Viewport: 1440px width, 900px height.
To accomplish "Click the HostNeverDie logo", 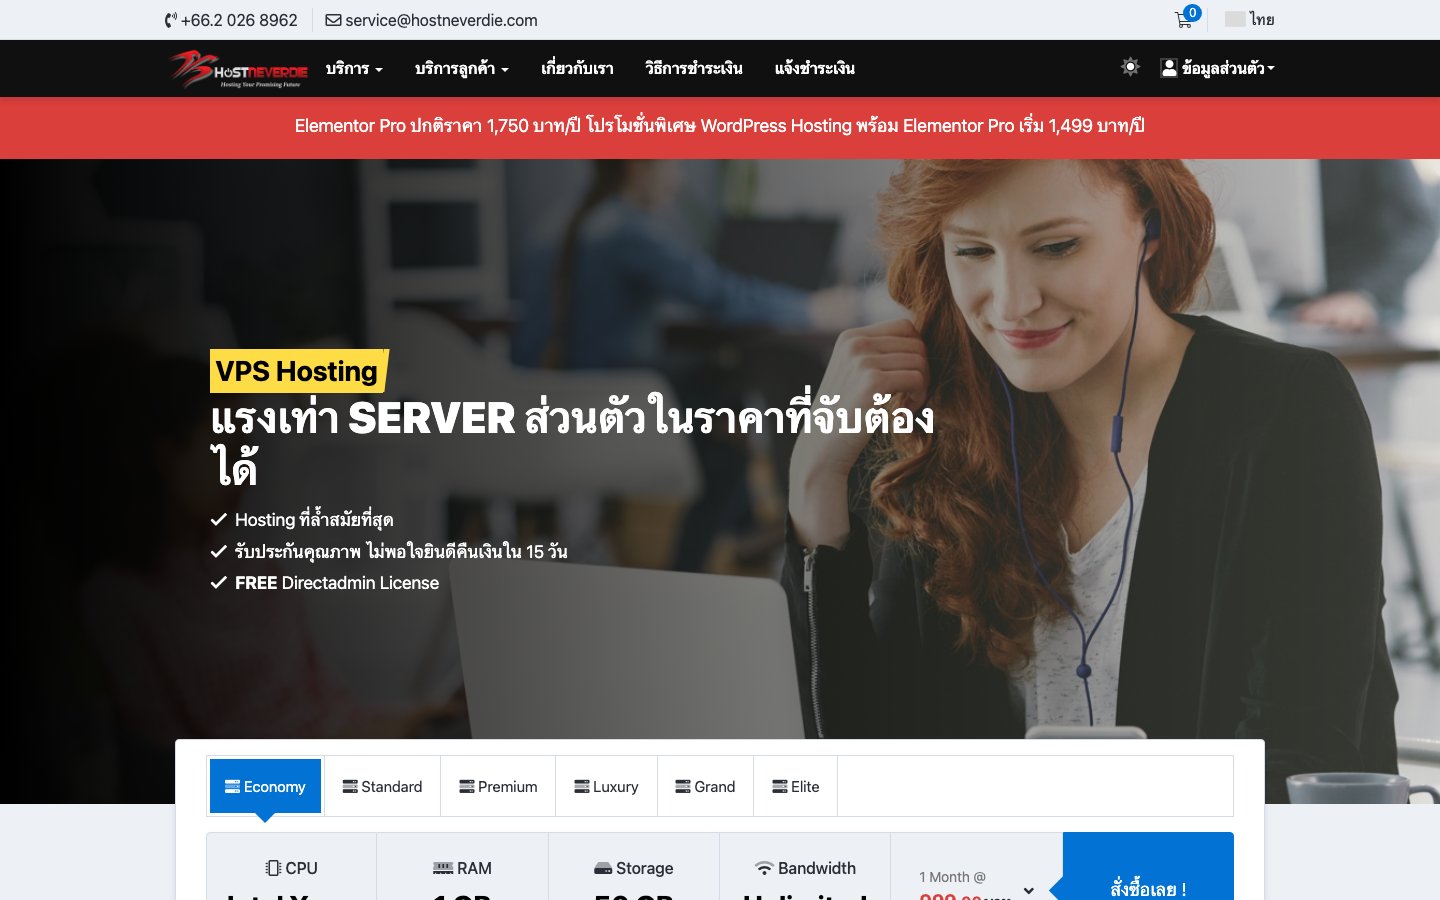I will (x=239, y=69).
